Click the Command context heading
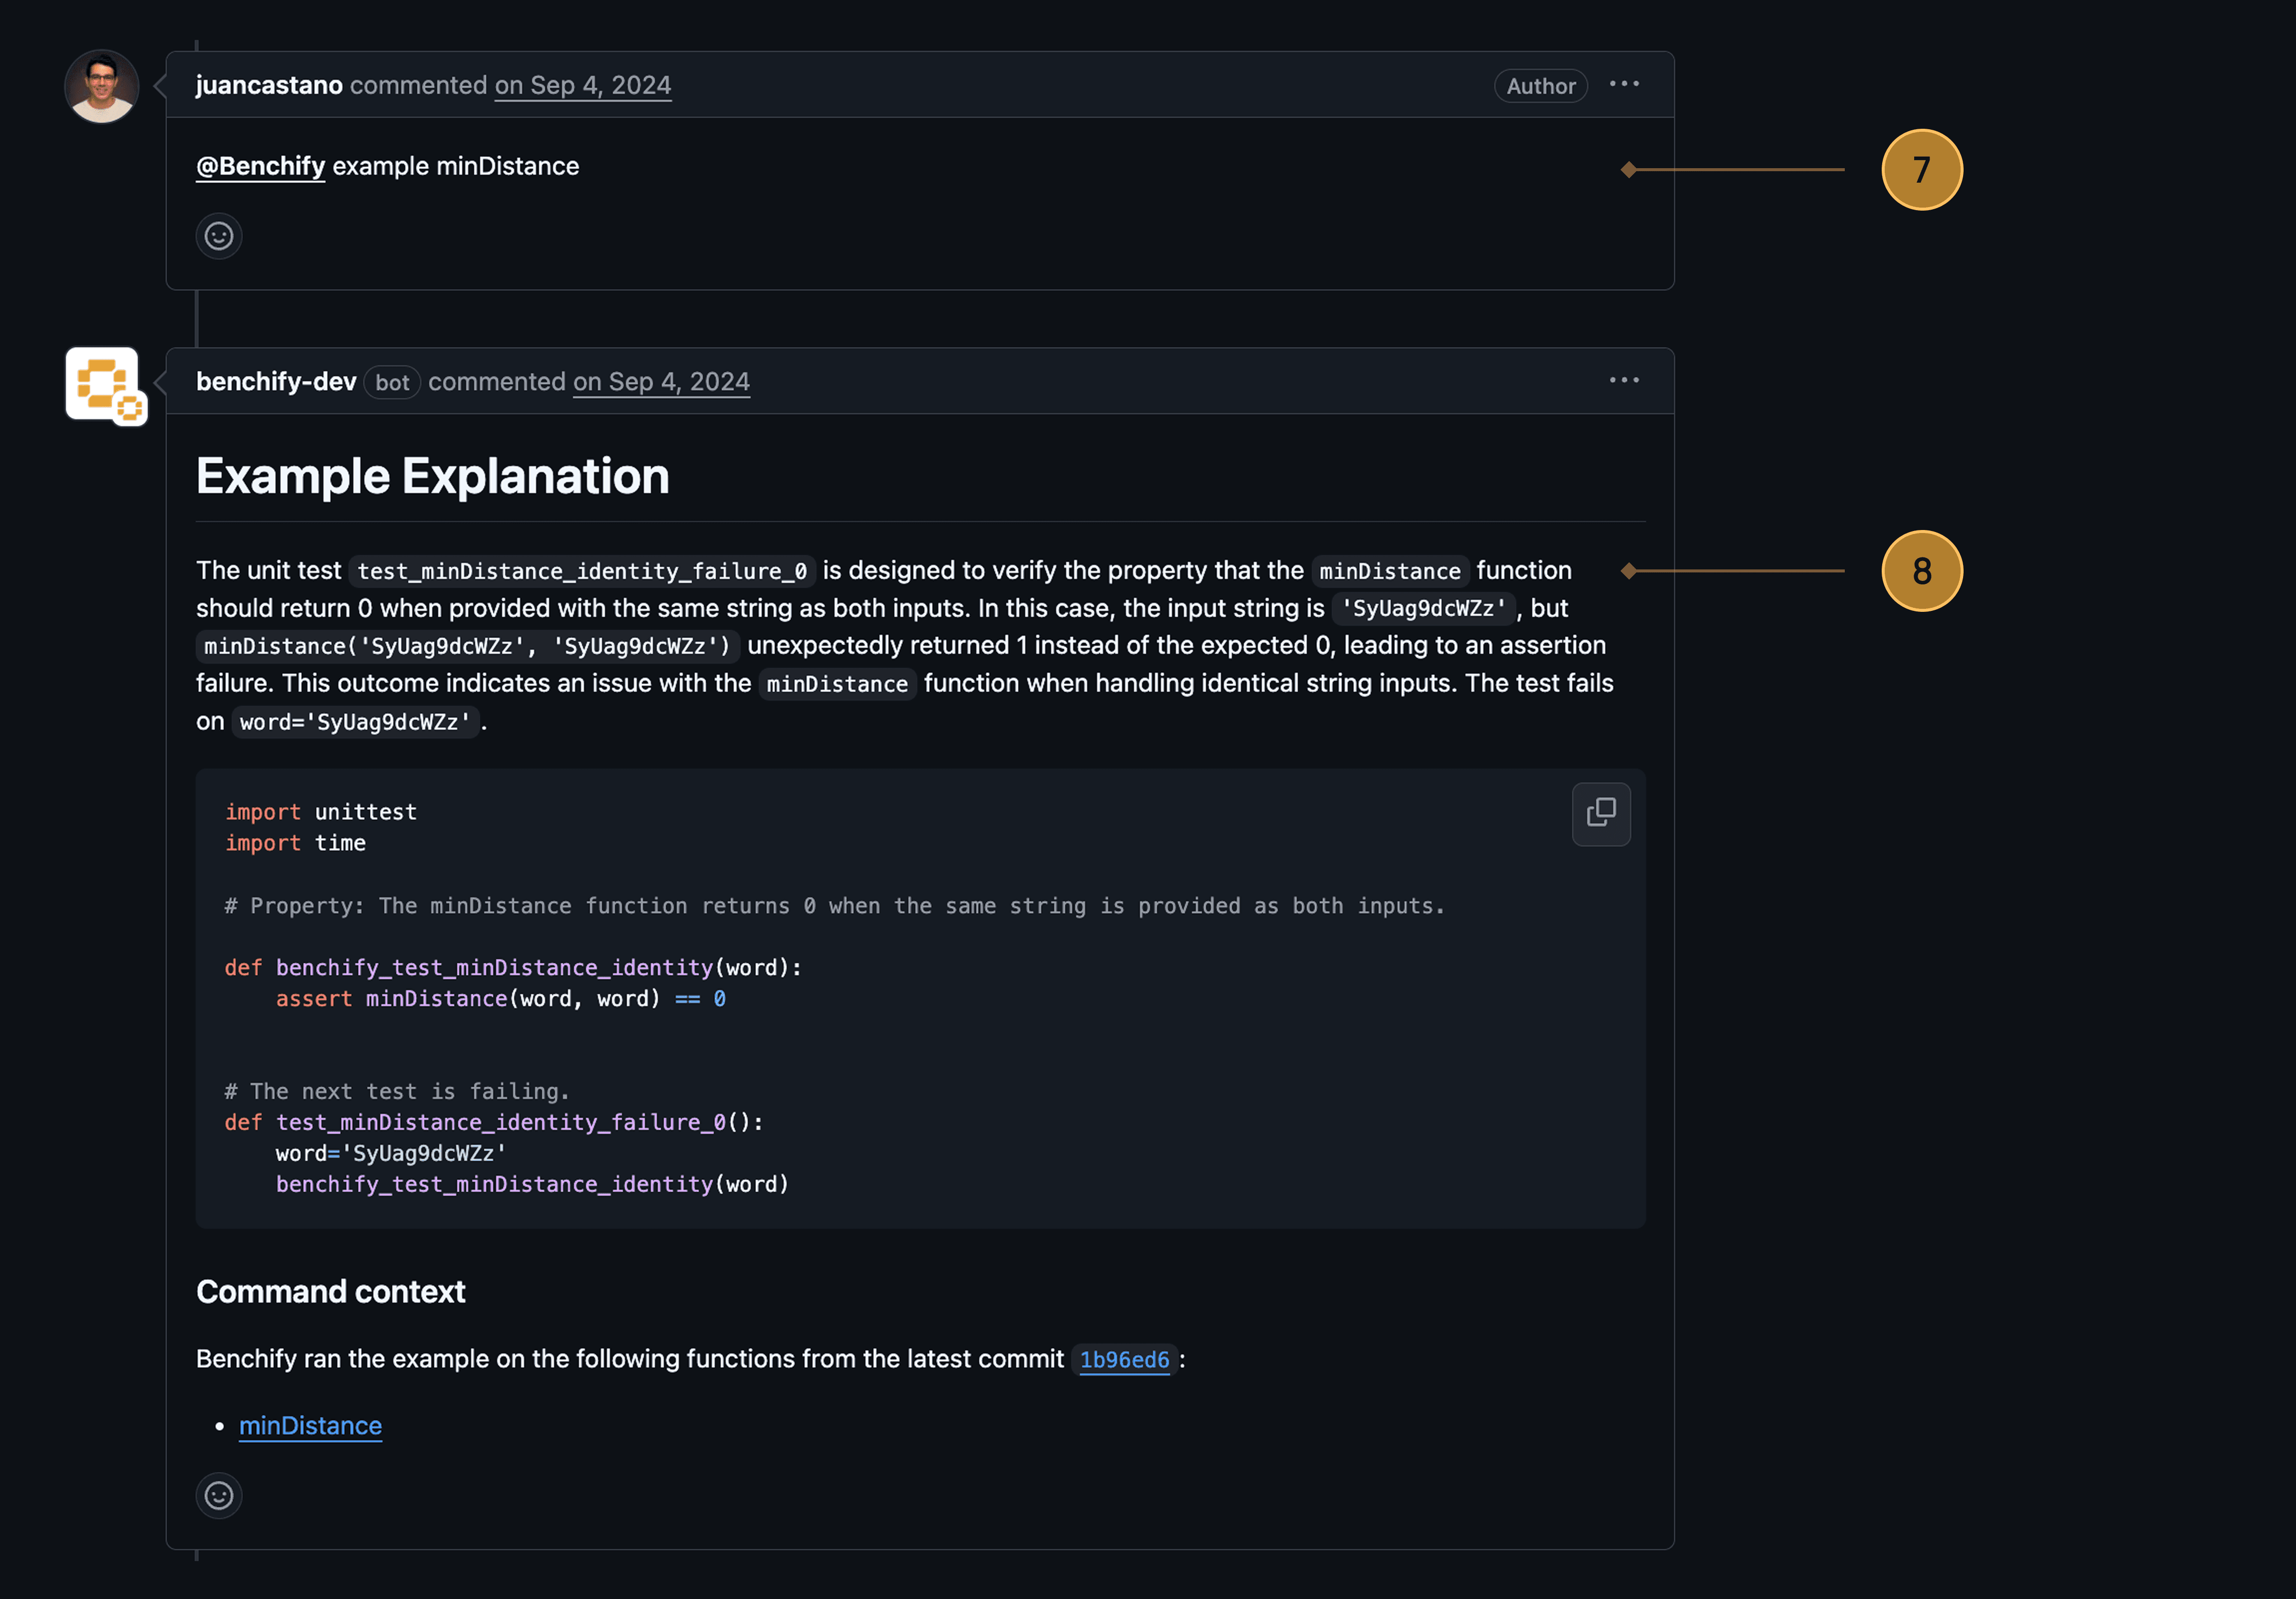 tap(330, 1292)
